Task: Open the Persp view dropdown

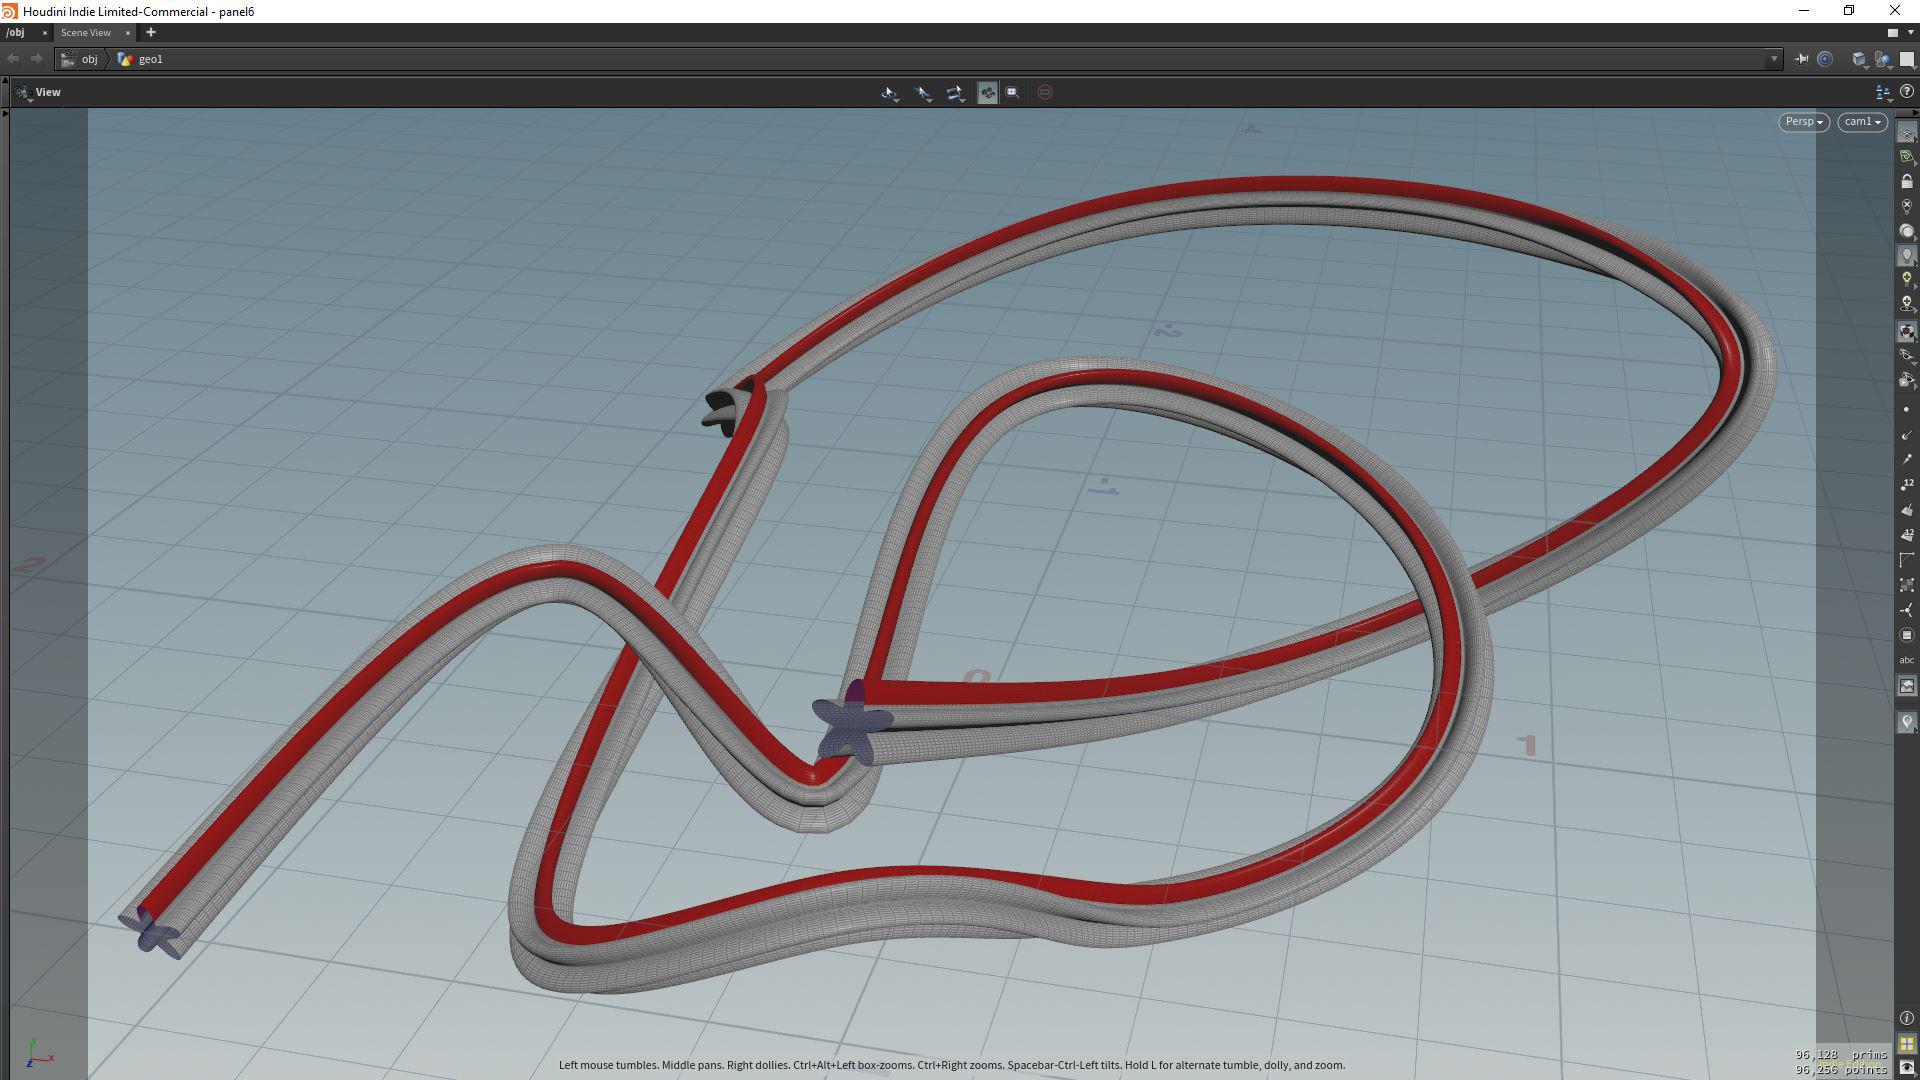Action: 1801,121
